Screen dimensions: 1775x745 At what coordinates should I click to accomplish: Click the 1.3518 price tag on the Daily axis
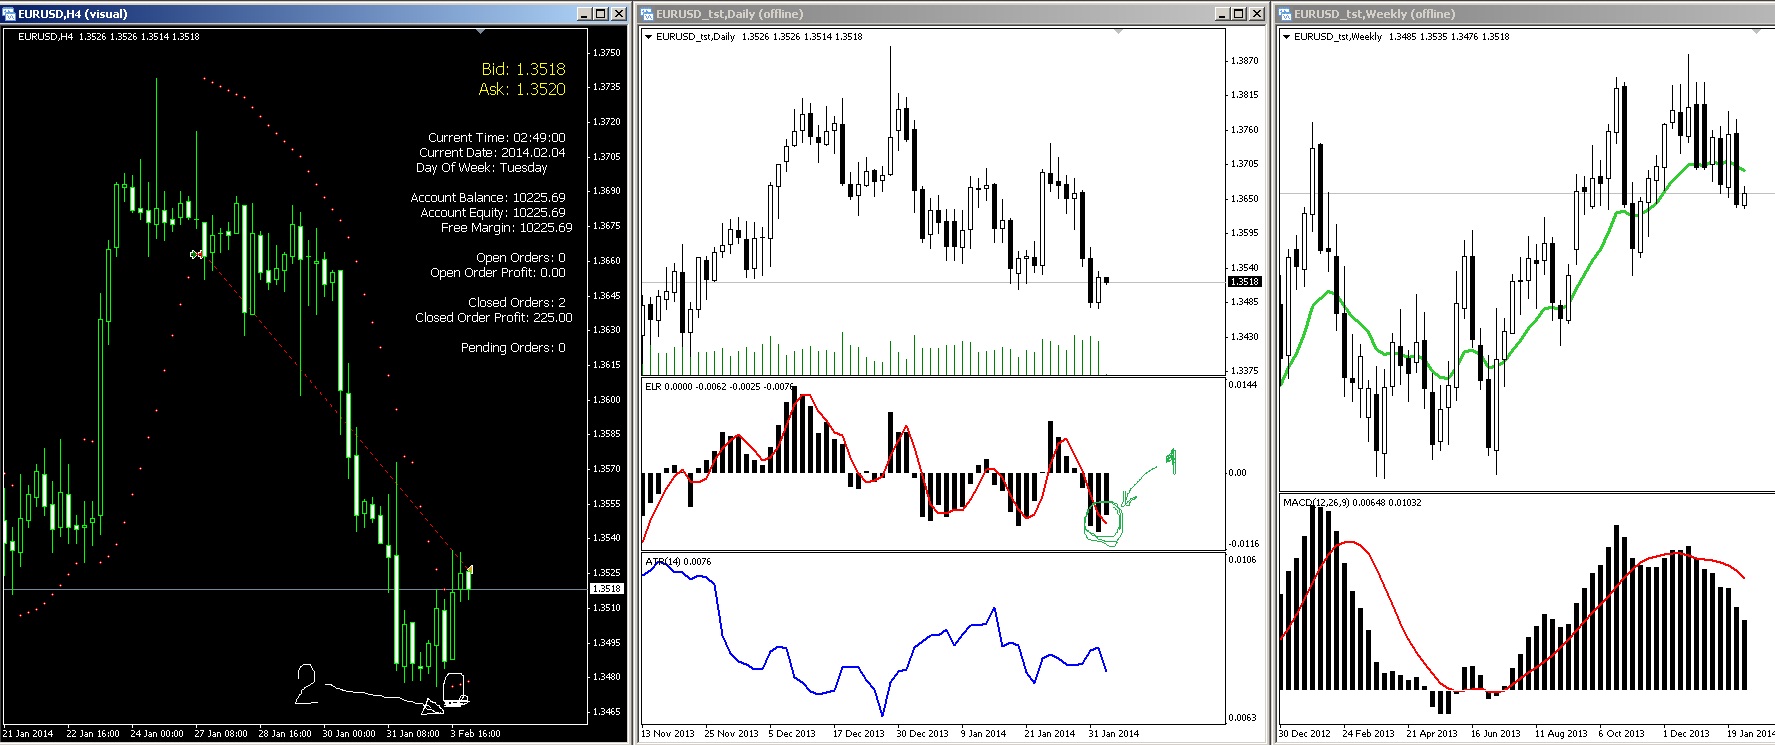click(1245, 282)
